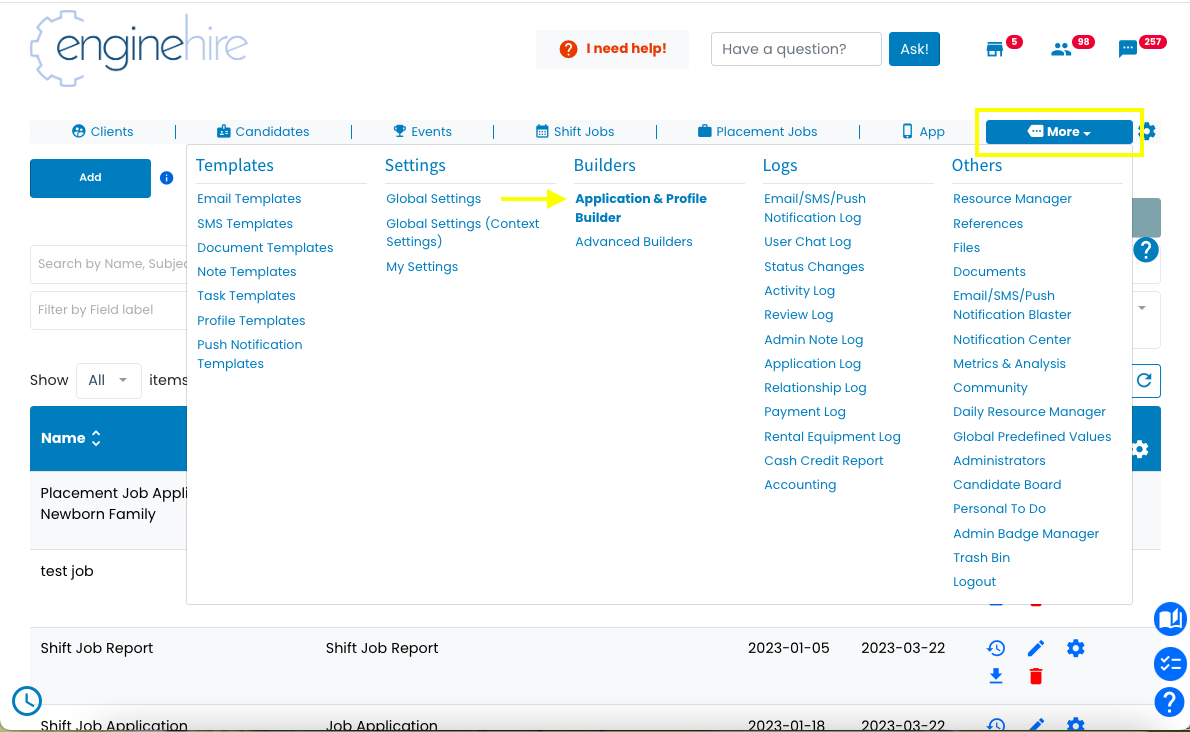Click the Have a question? input field
This screenshot has width=1190, height=732.
[796, 49]
